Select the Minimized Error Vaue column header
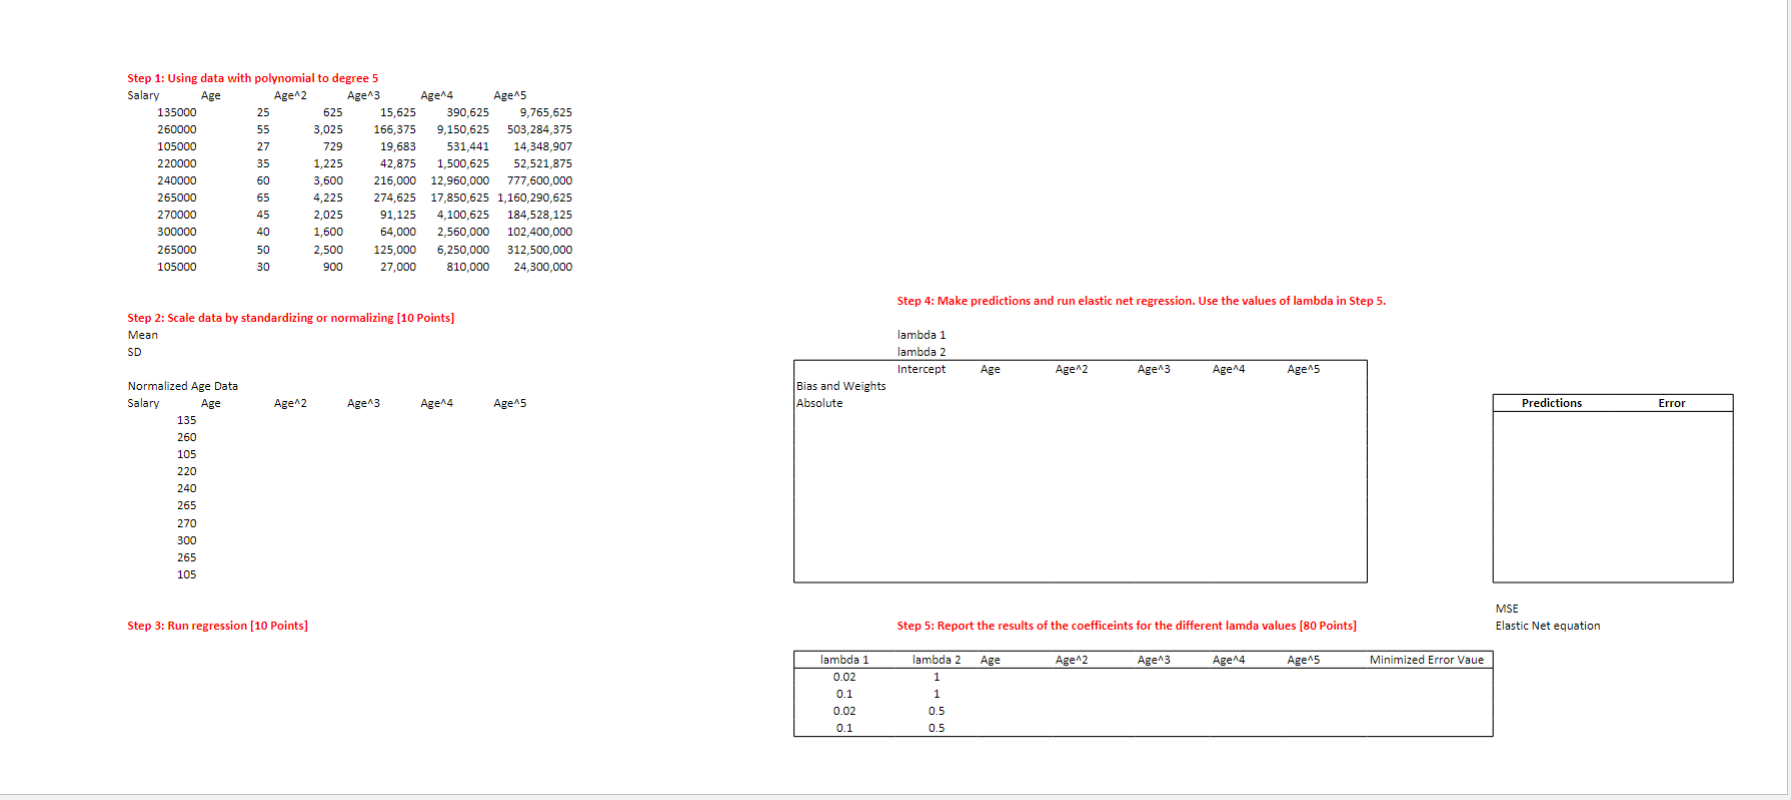Image resolution: width=1791 pixels, height=800 pixels. click(x=1427, y=660)
